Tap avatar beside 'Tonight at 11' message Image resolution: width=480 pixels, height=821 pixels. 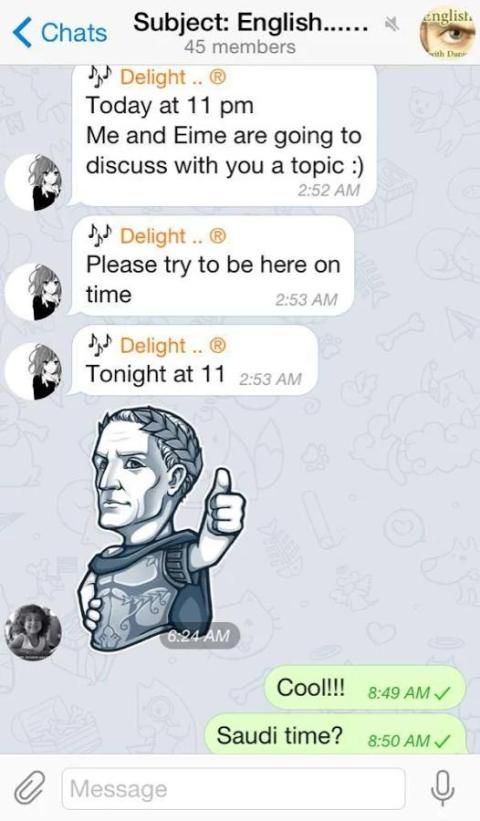click(33, 371)
